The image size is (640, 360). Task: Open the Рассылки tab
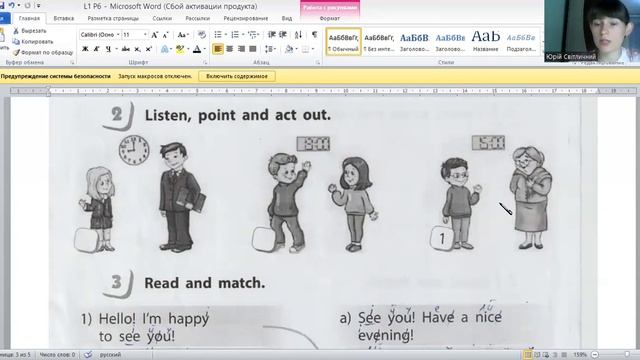pyautogui.click(x=198, y=18)
